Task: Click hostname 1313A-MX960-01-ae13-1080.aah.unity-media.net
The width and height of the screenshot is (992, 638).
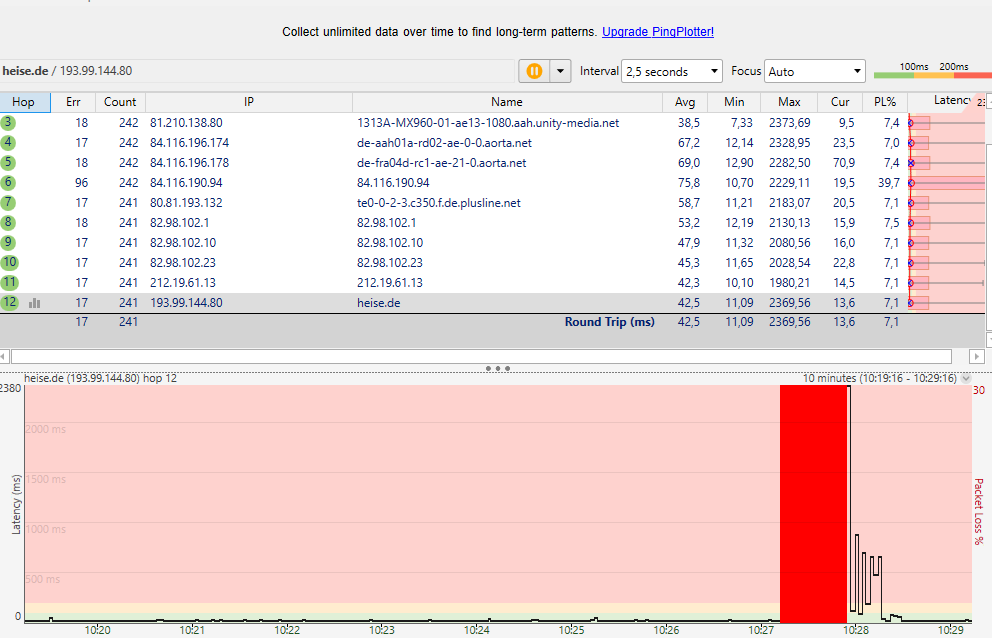Action: point(488,123)
